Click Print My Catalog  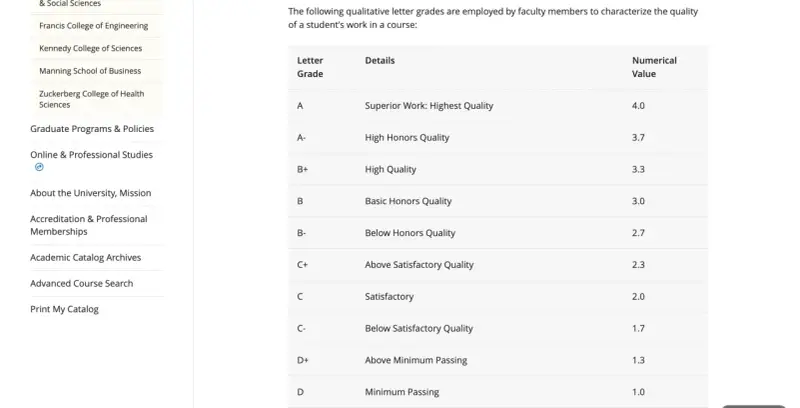[64, 309]
